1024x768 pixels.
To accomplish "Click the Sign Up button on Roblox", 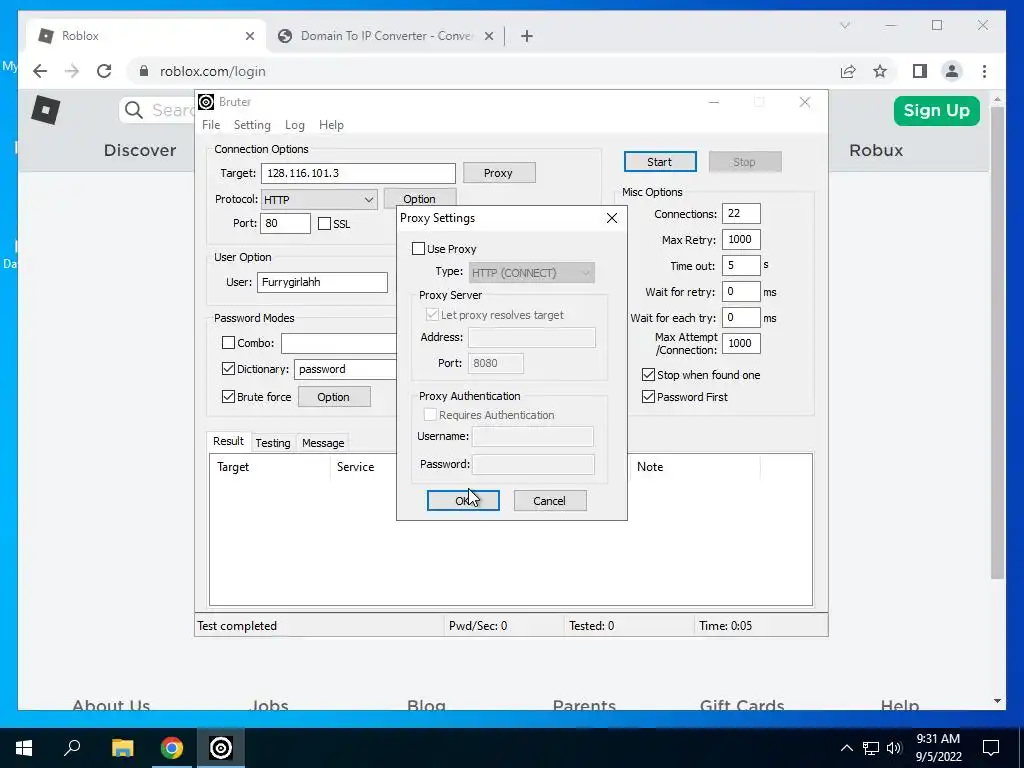I will point(936,110).
